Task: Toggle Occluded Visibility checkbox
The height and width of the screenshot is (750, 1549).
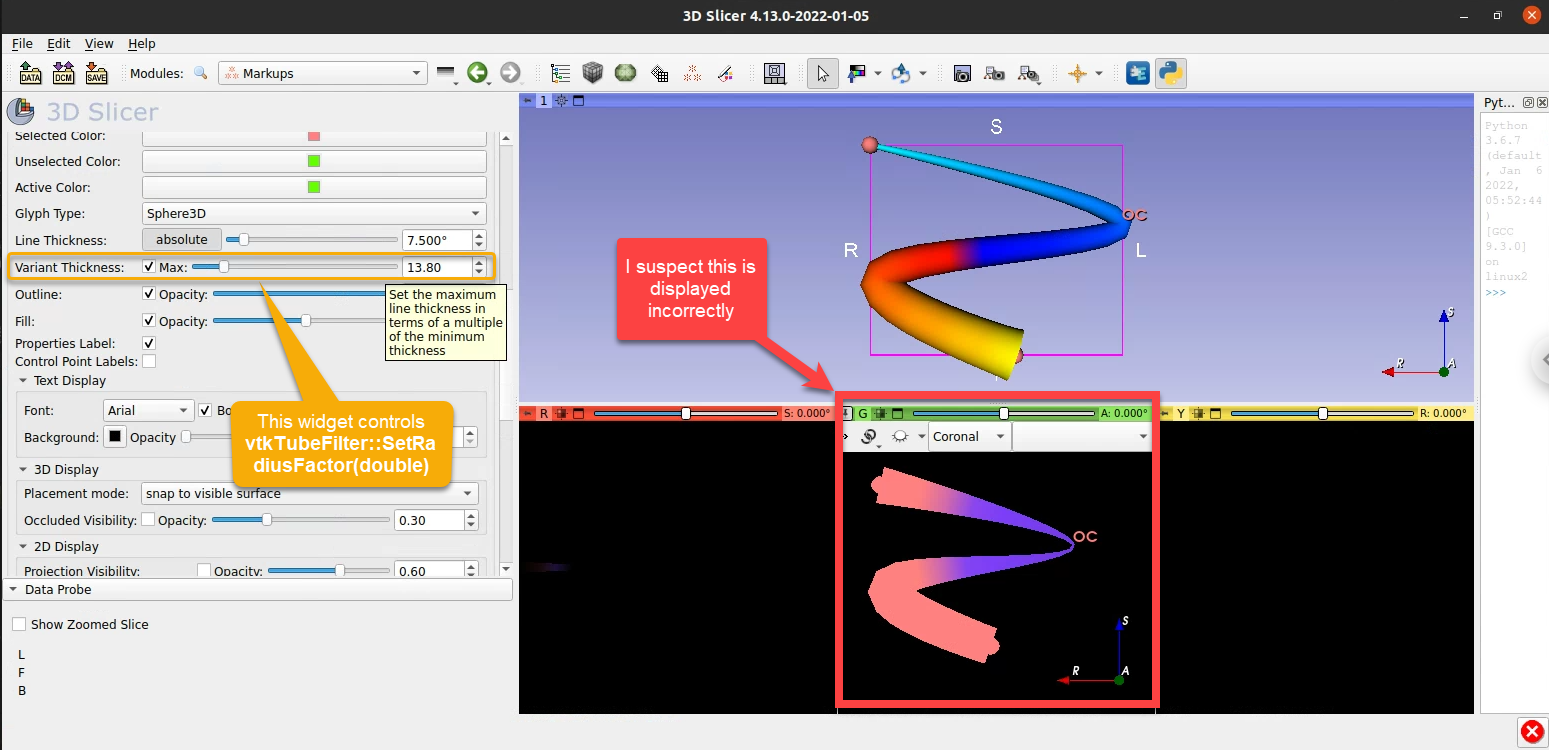Action: click(148, 520)
